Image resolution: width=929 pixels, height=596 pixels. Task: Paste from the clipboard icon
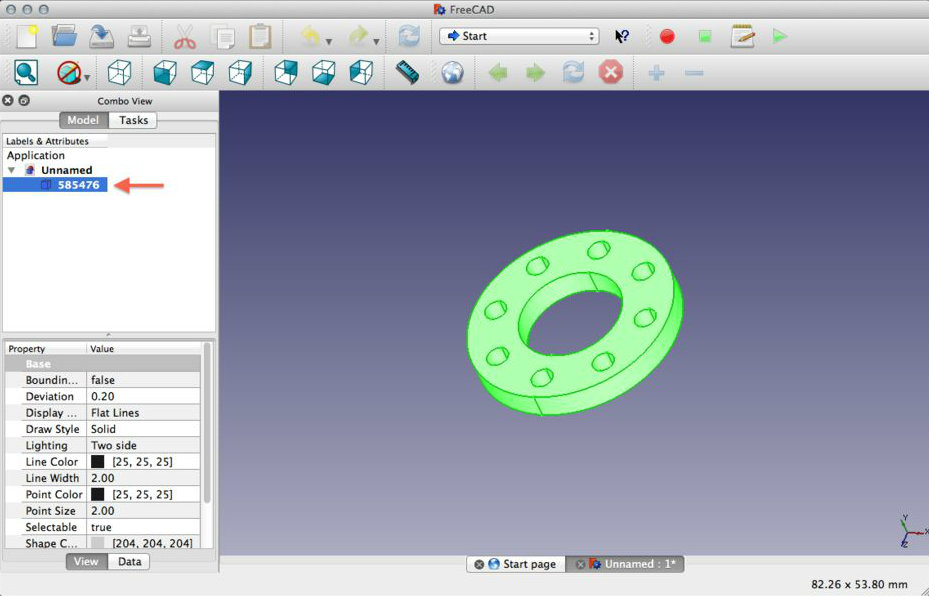tap(260, 37)
